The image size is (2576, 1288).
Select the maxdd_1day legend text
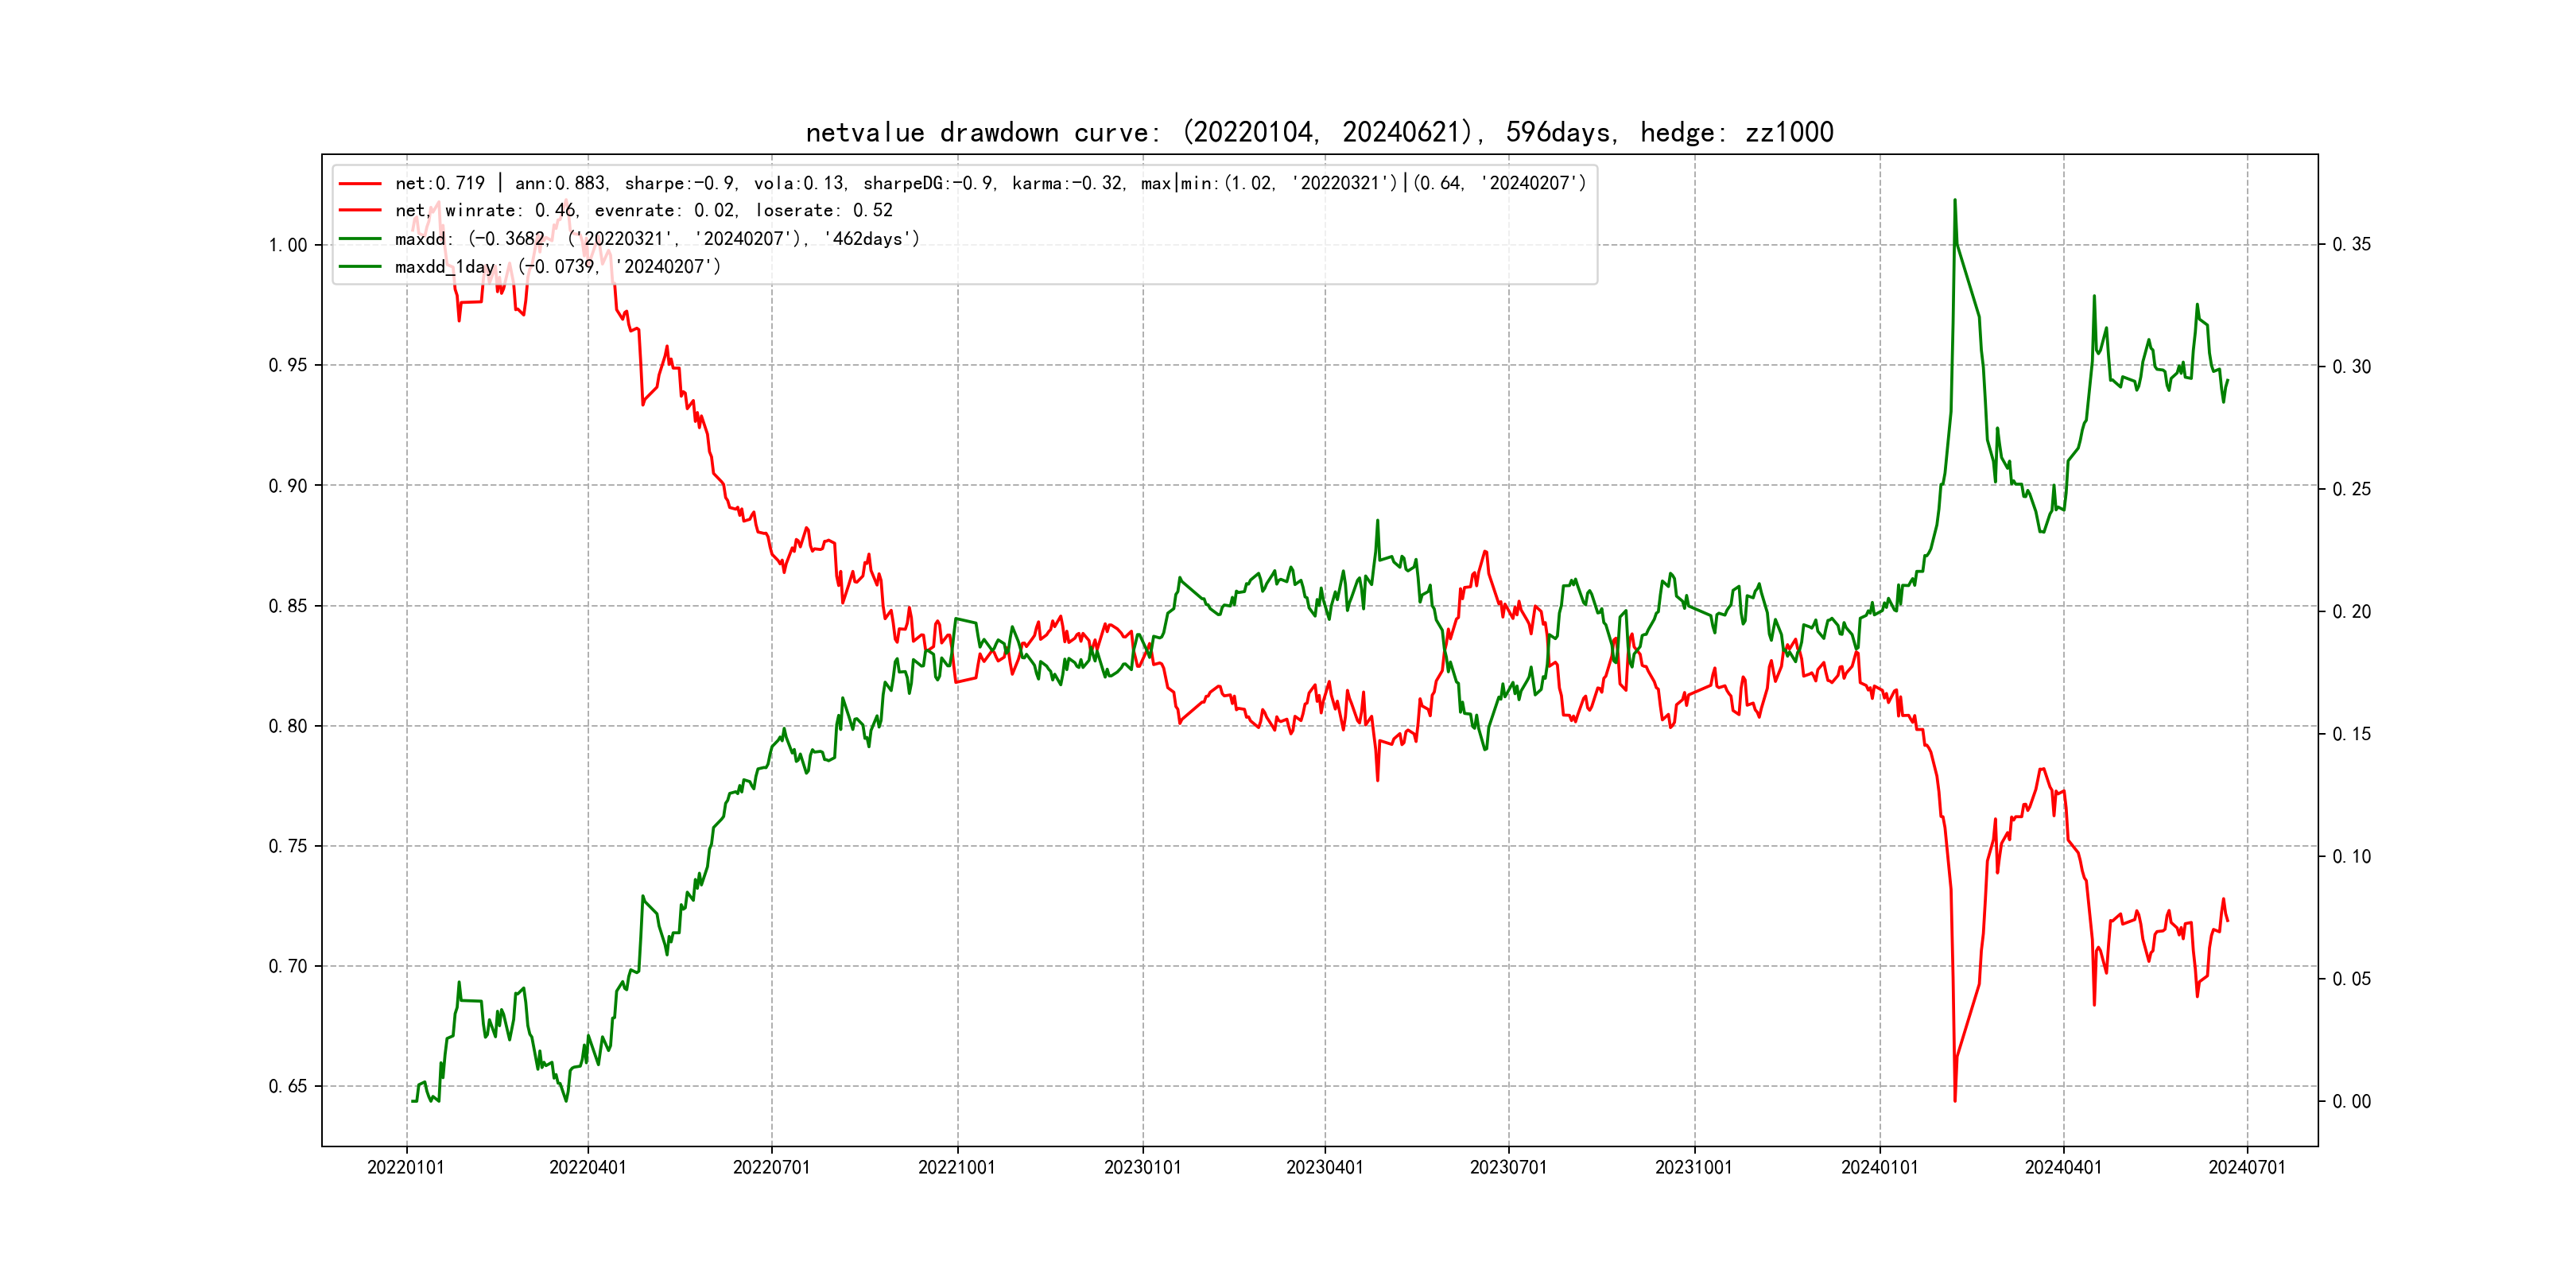click(557, 267)
